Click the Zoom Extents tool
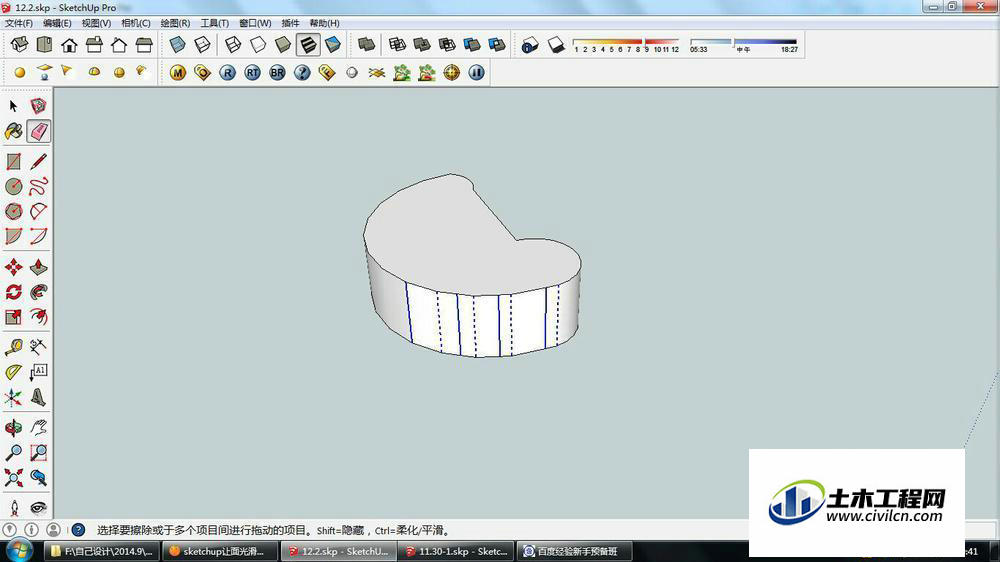This screenshot has height=562, width=1000. click(x=13, y=477)
